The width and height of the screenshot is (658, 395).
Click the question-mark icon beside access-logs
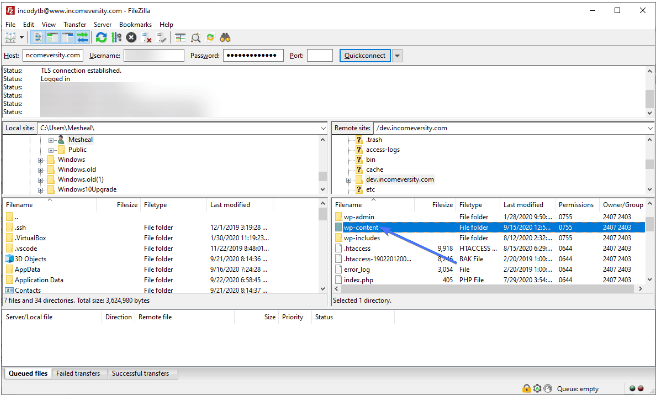(359, 149)
